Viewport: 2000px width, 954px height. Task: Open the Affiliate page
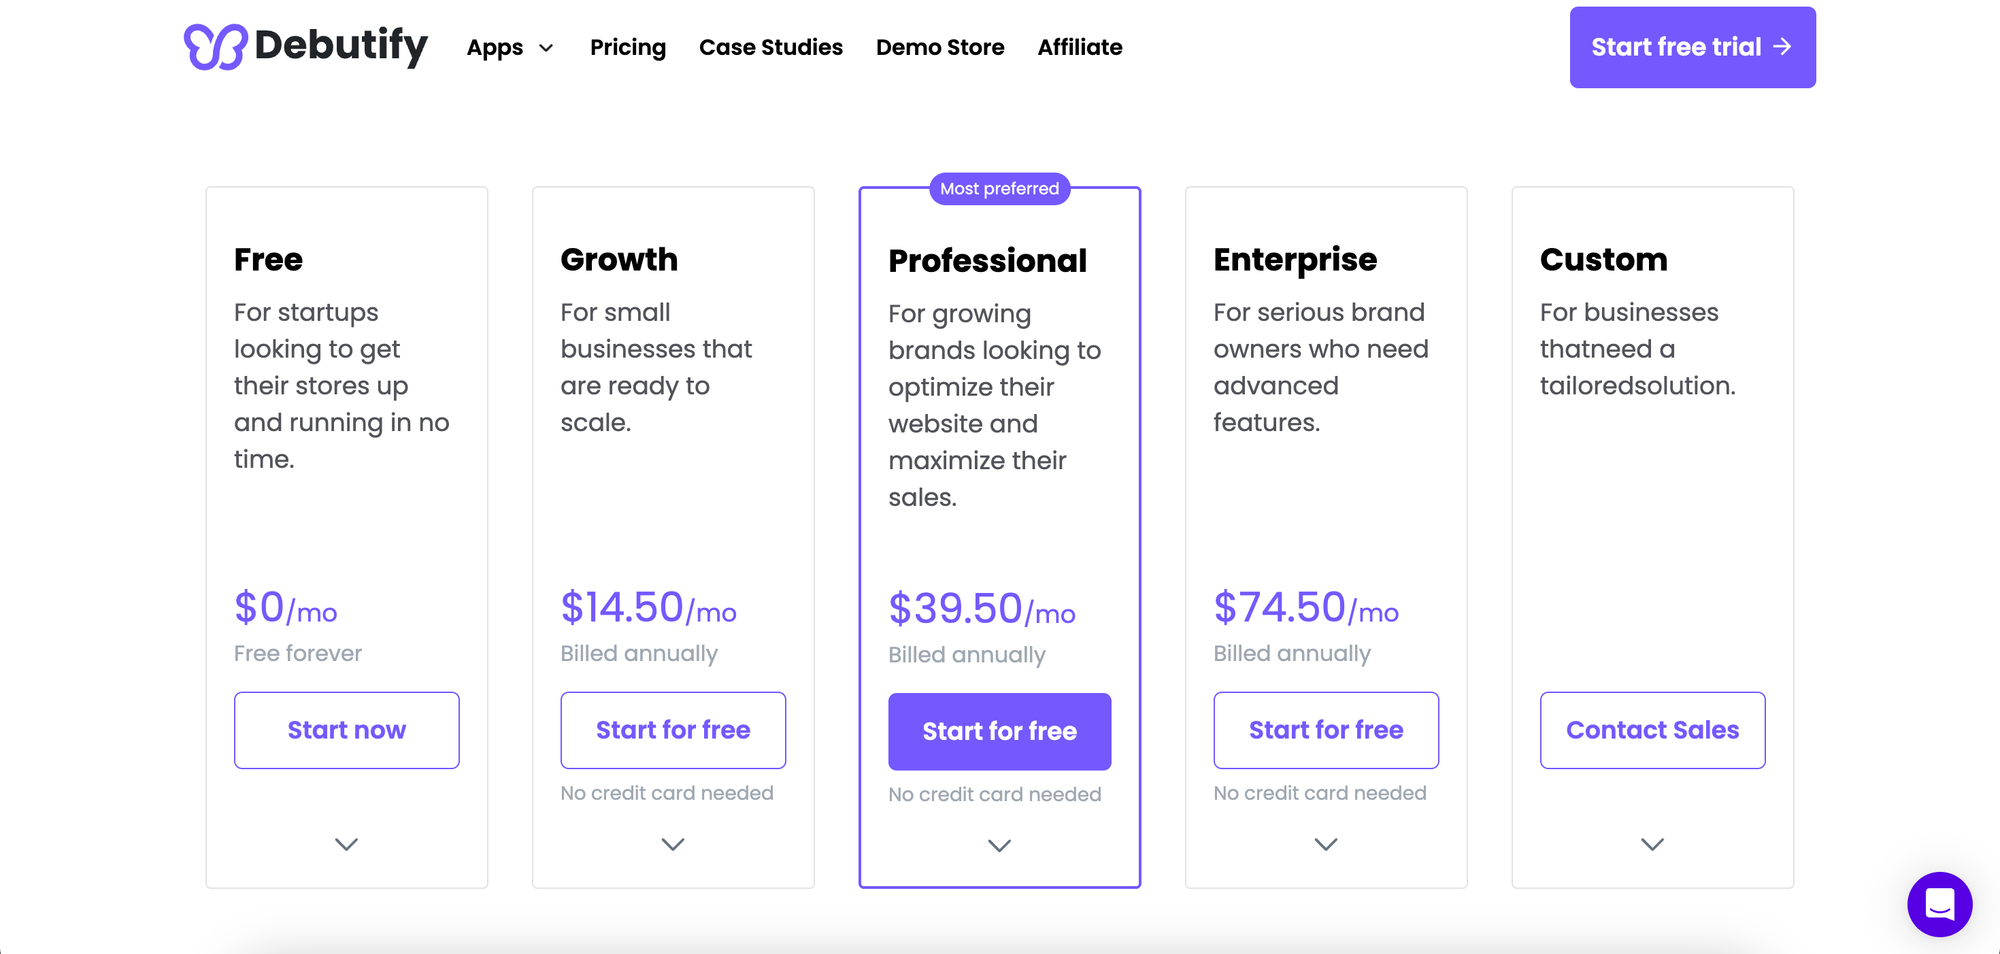pyautogui.click(x=1080, y=47)
